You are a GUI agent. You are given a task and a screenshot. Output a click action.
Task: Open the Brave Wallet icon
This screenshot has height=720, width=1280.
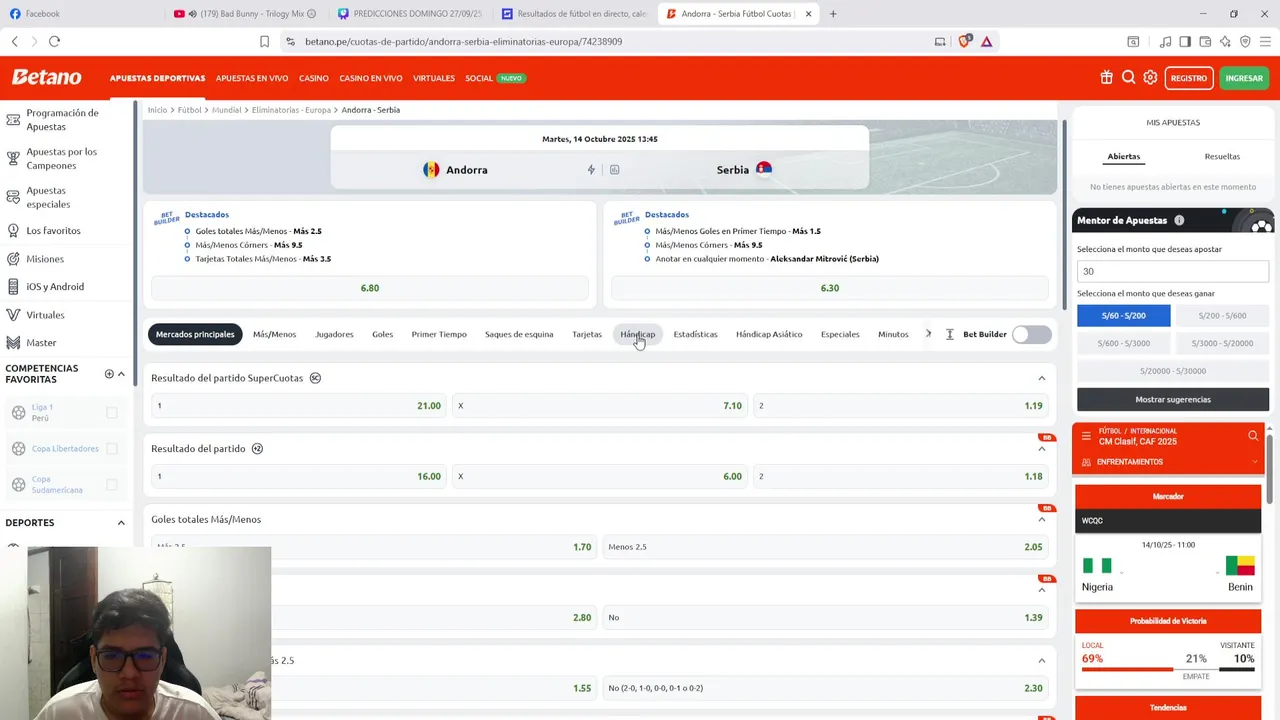coord(1205,41)
